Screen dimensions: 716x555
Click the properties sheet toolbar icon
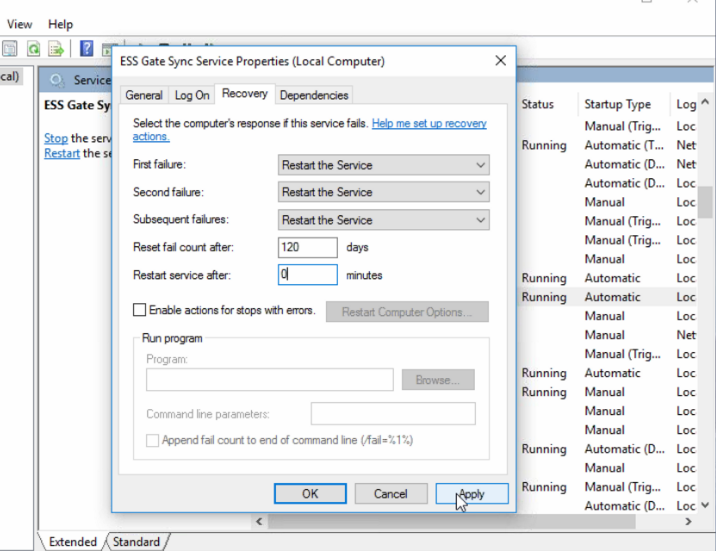coord(10,48)
